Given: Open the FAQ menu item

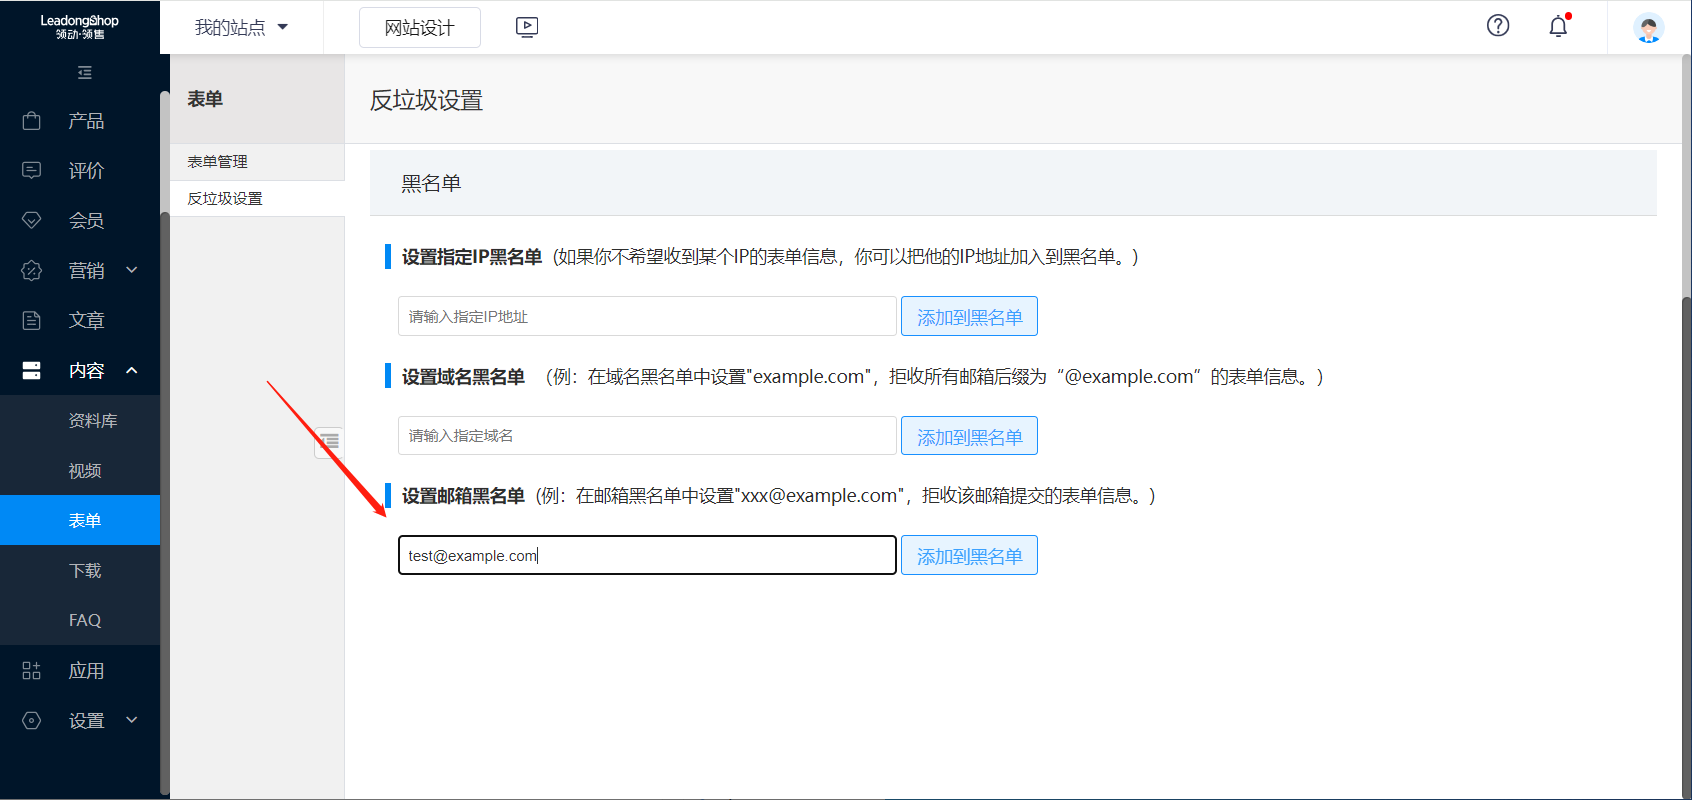Looking at the screenshot, I should coord(85,620).
